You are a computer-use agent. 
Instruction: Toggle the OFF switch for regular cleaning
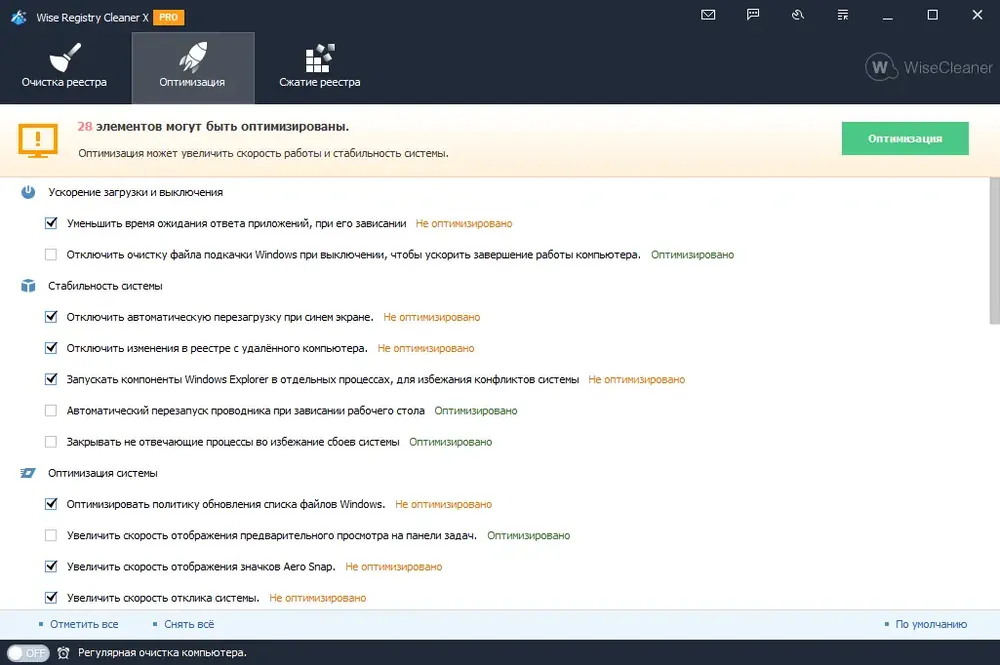click(28, 653)
